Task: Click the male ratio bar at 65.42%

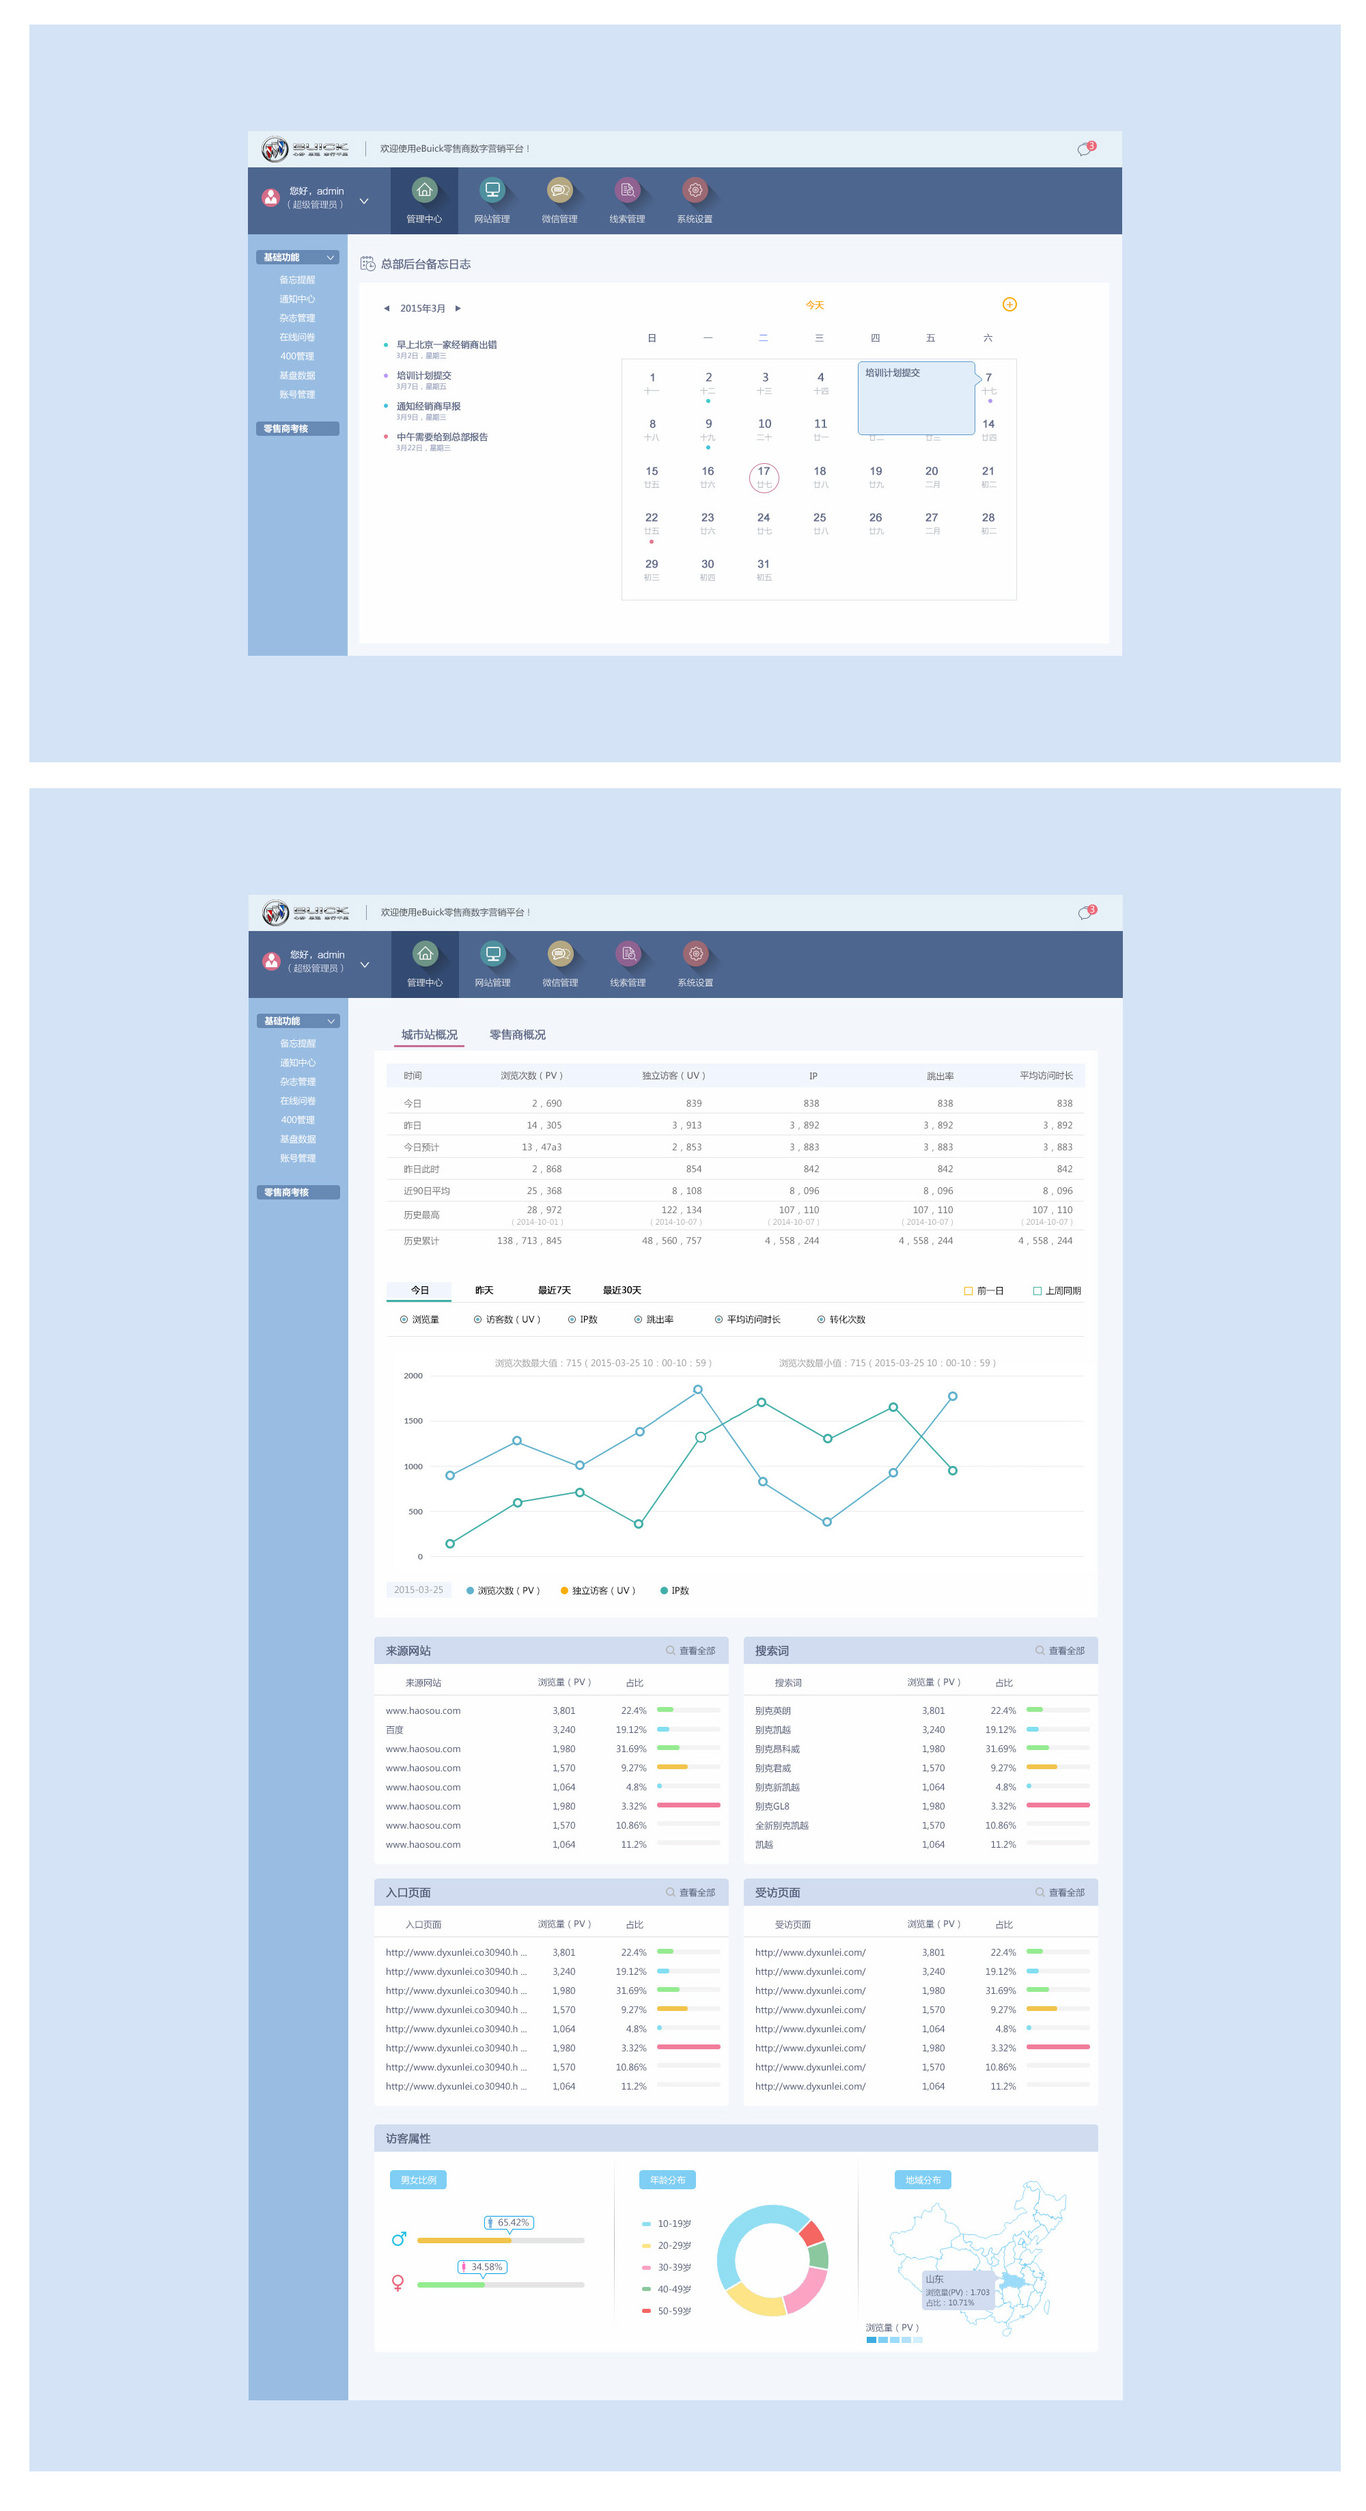Action: pyautogui.click(x=500, y=2241)
